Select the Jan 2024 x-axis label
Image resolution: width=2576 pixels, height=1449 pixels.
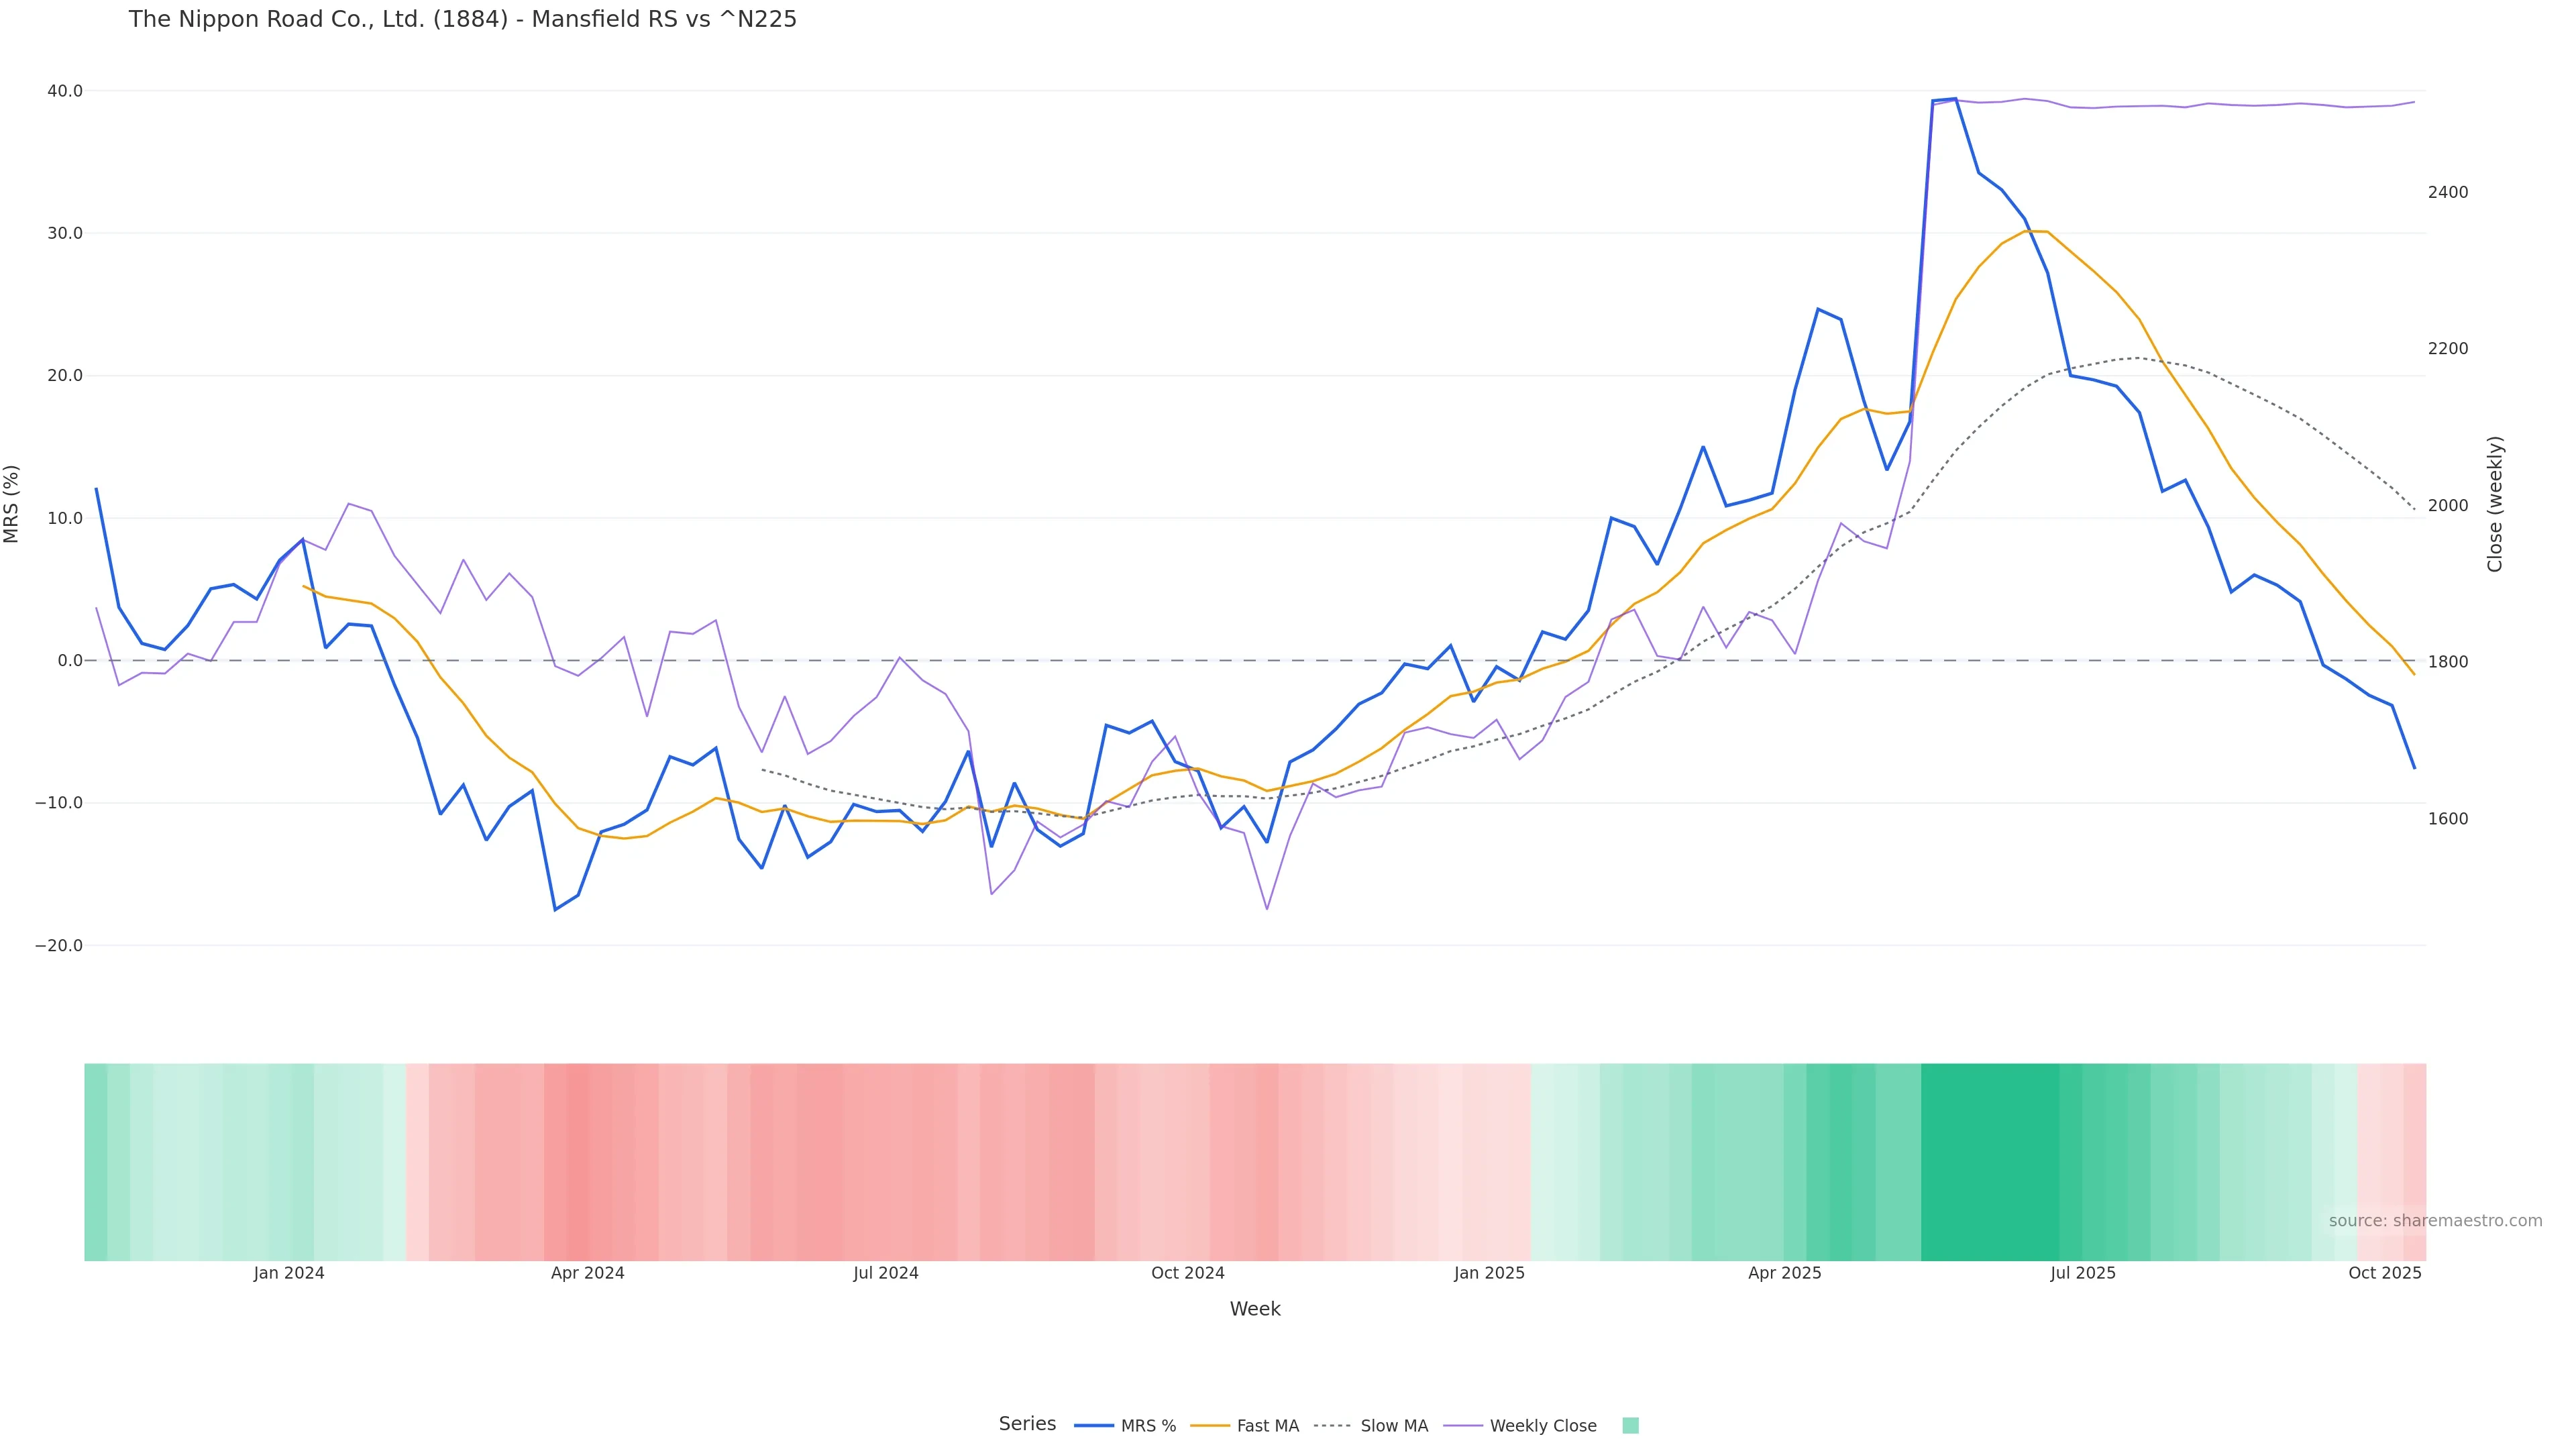[289, 1273]
